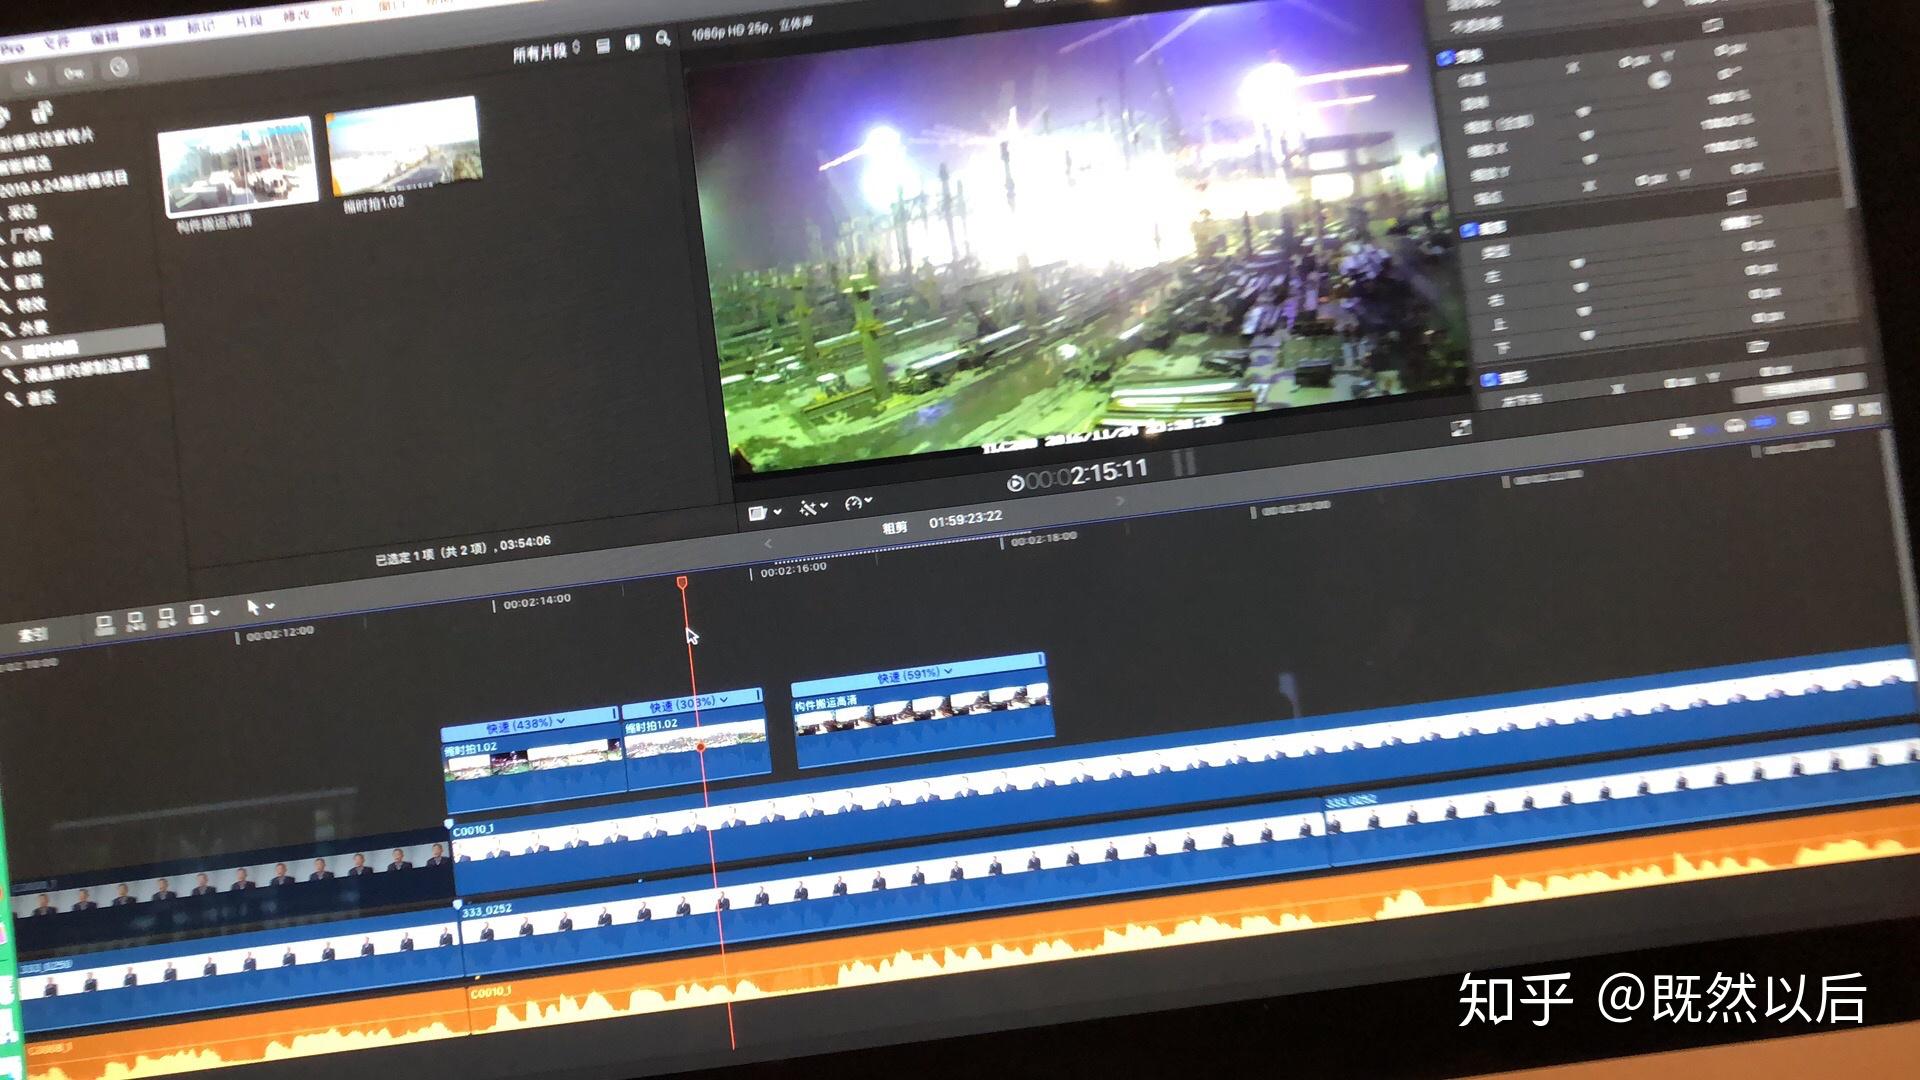Viewport: 1920px width, 1080px height.
Task: Click the clip appearance icon above the timeline
Action: click(x=757, y=512)
